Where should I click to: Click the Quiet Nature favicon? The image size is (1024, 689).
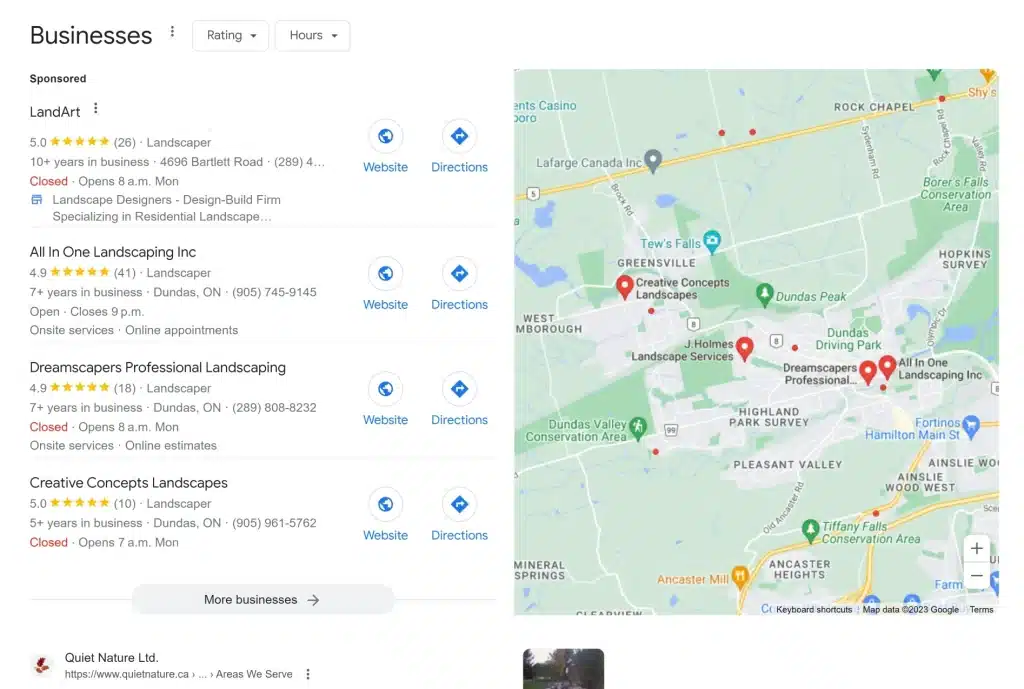(x=42, y=665)
